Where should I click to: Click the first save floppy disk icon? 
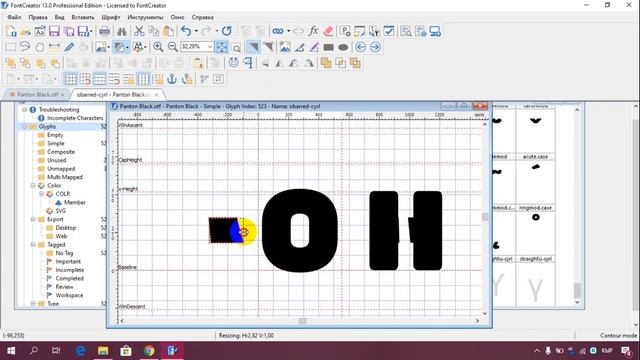[x=54, y=31]
